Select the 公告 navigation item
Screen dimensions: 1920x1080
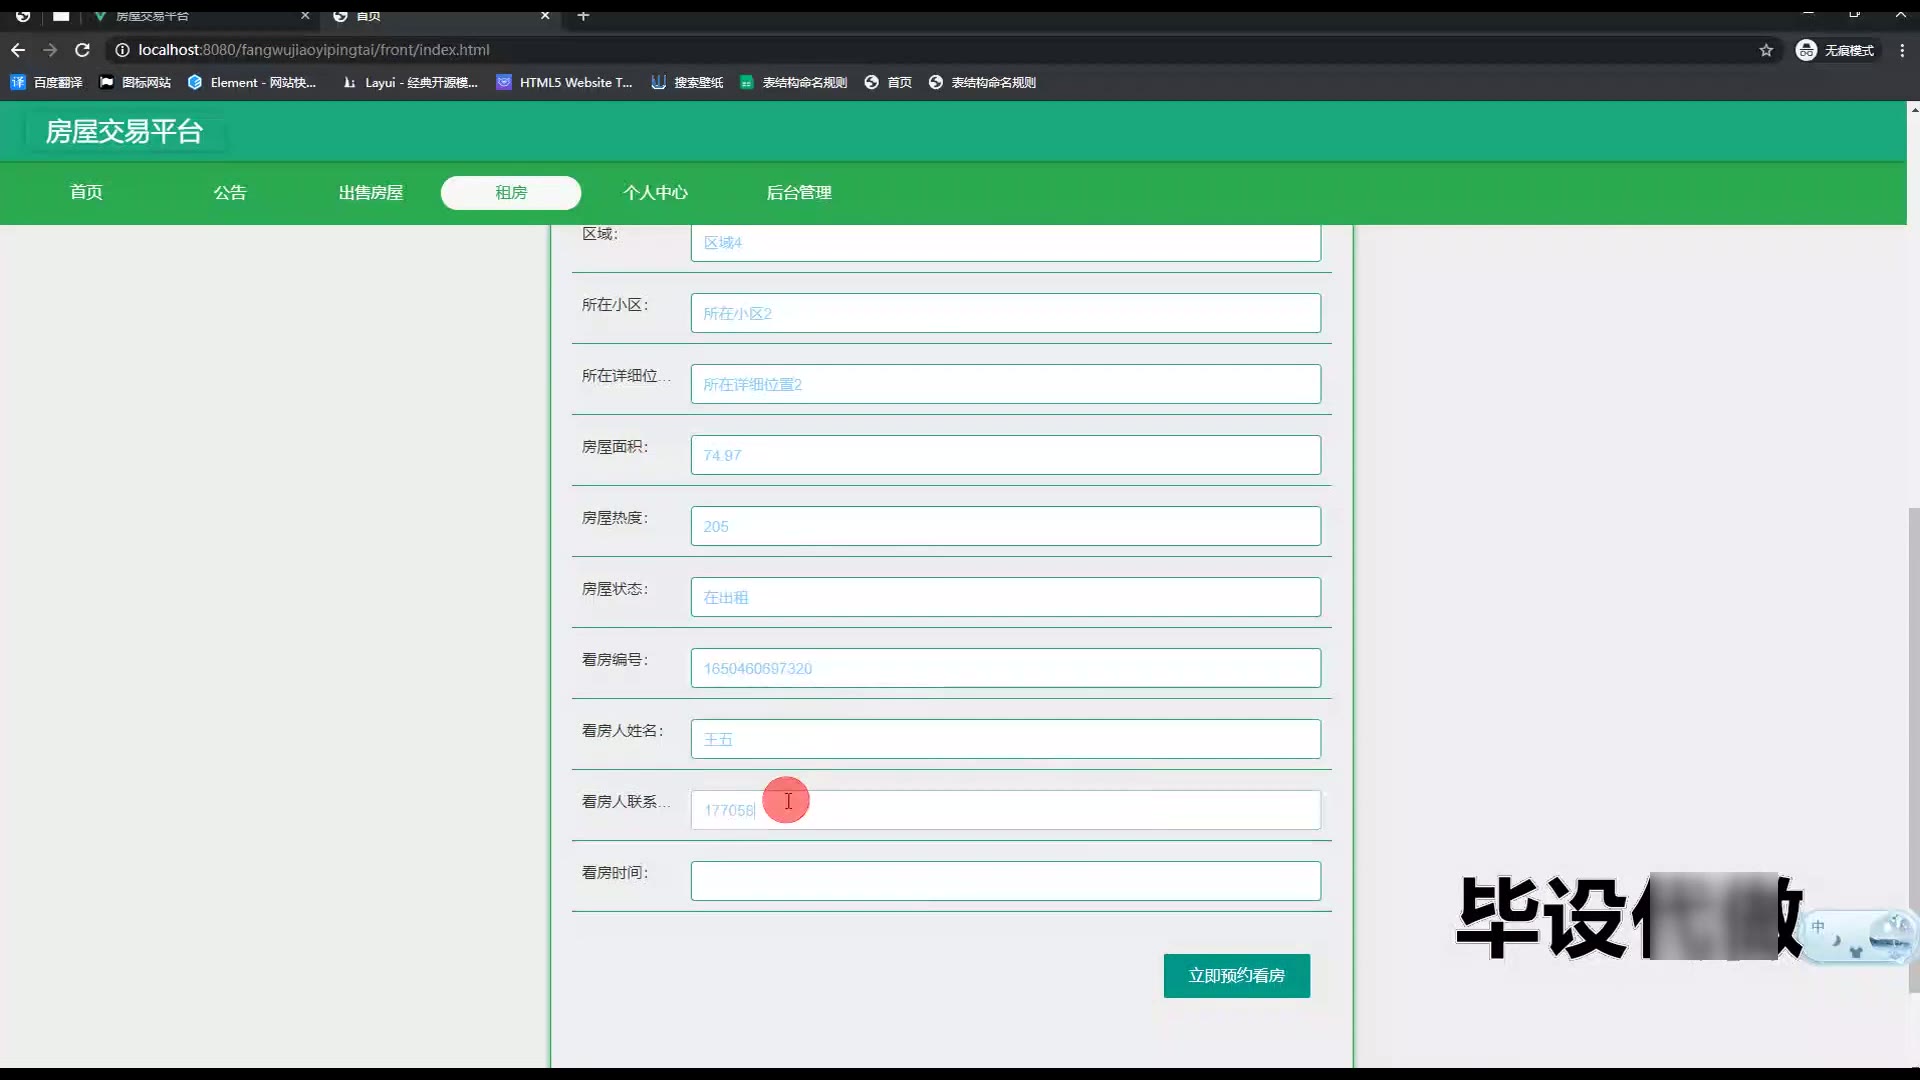pyautogui.click(x=230, y=193)
